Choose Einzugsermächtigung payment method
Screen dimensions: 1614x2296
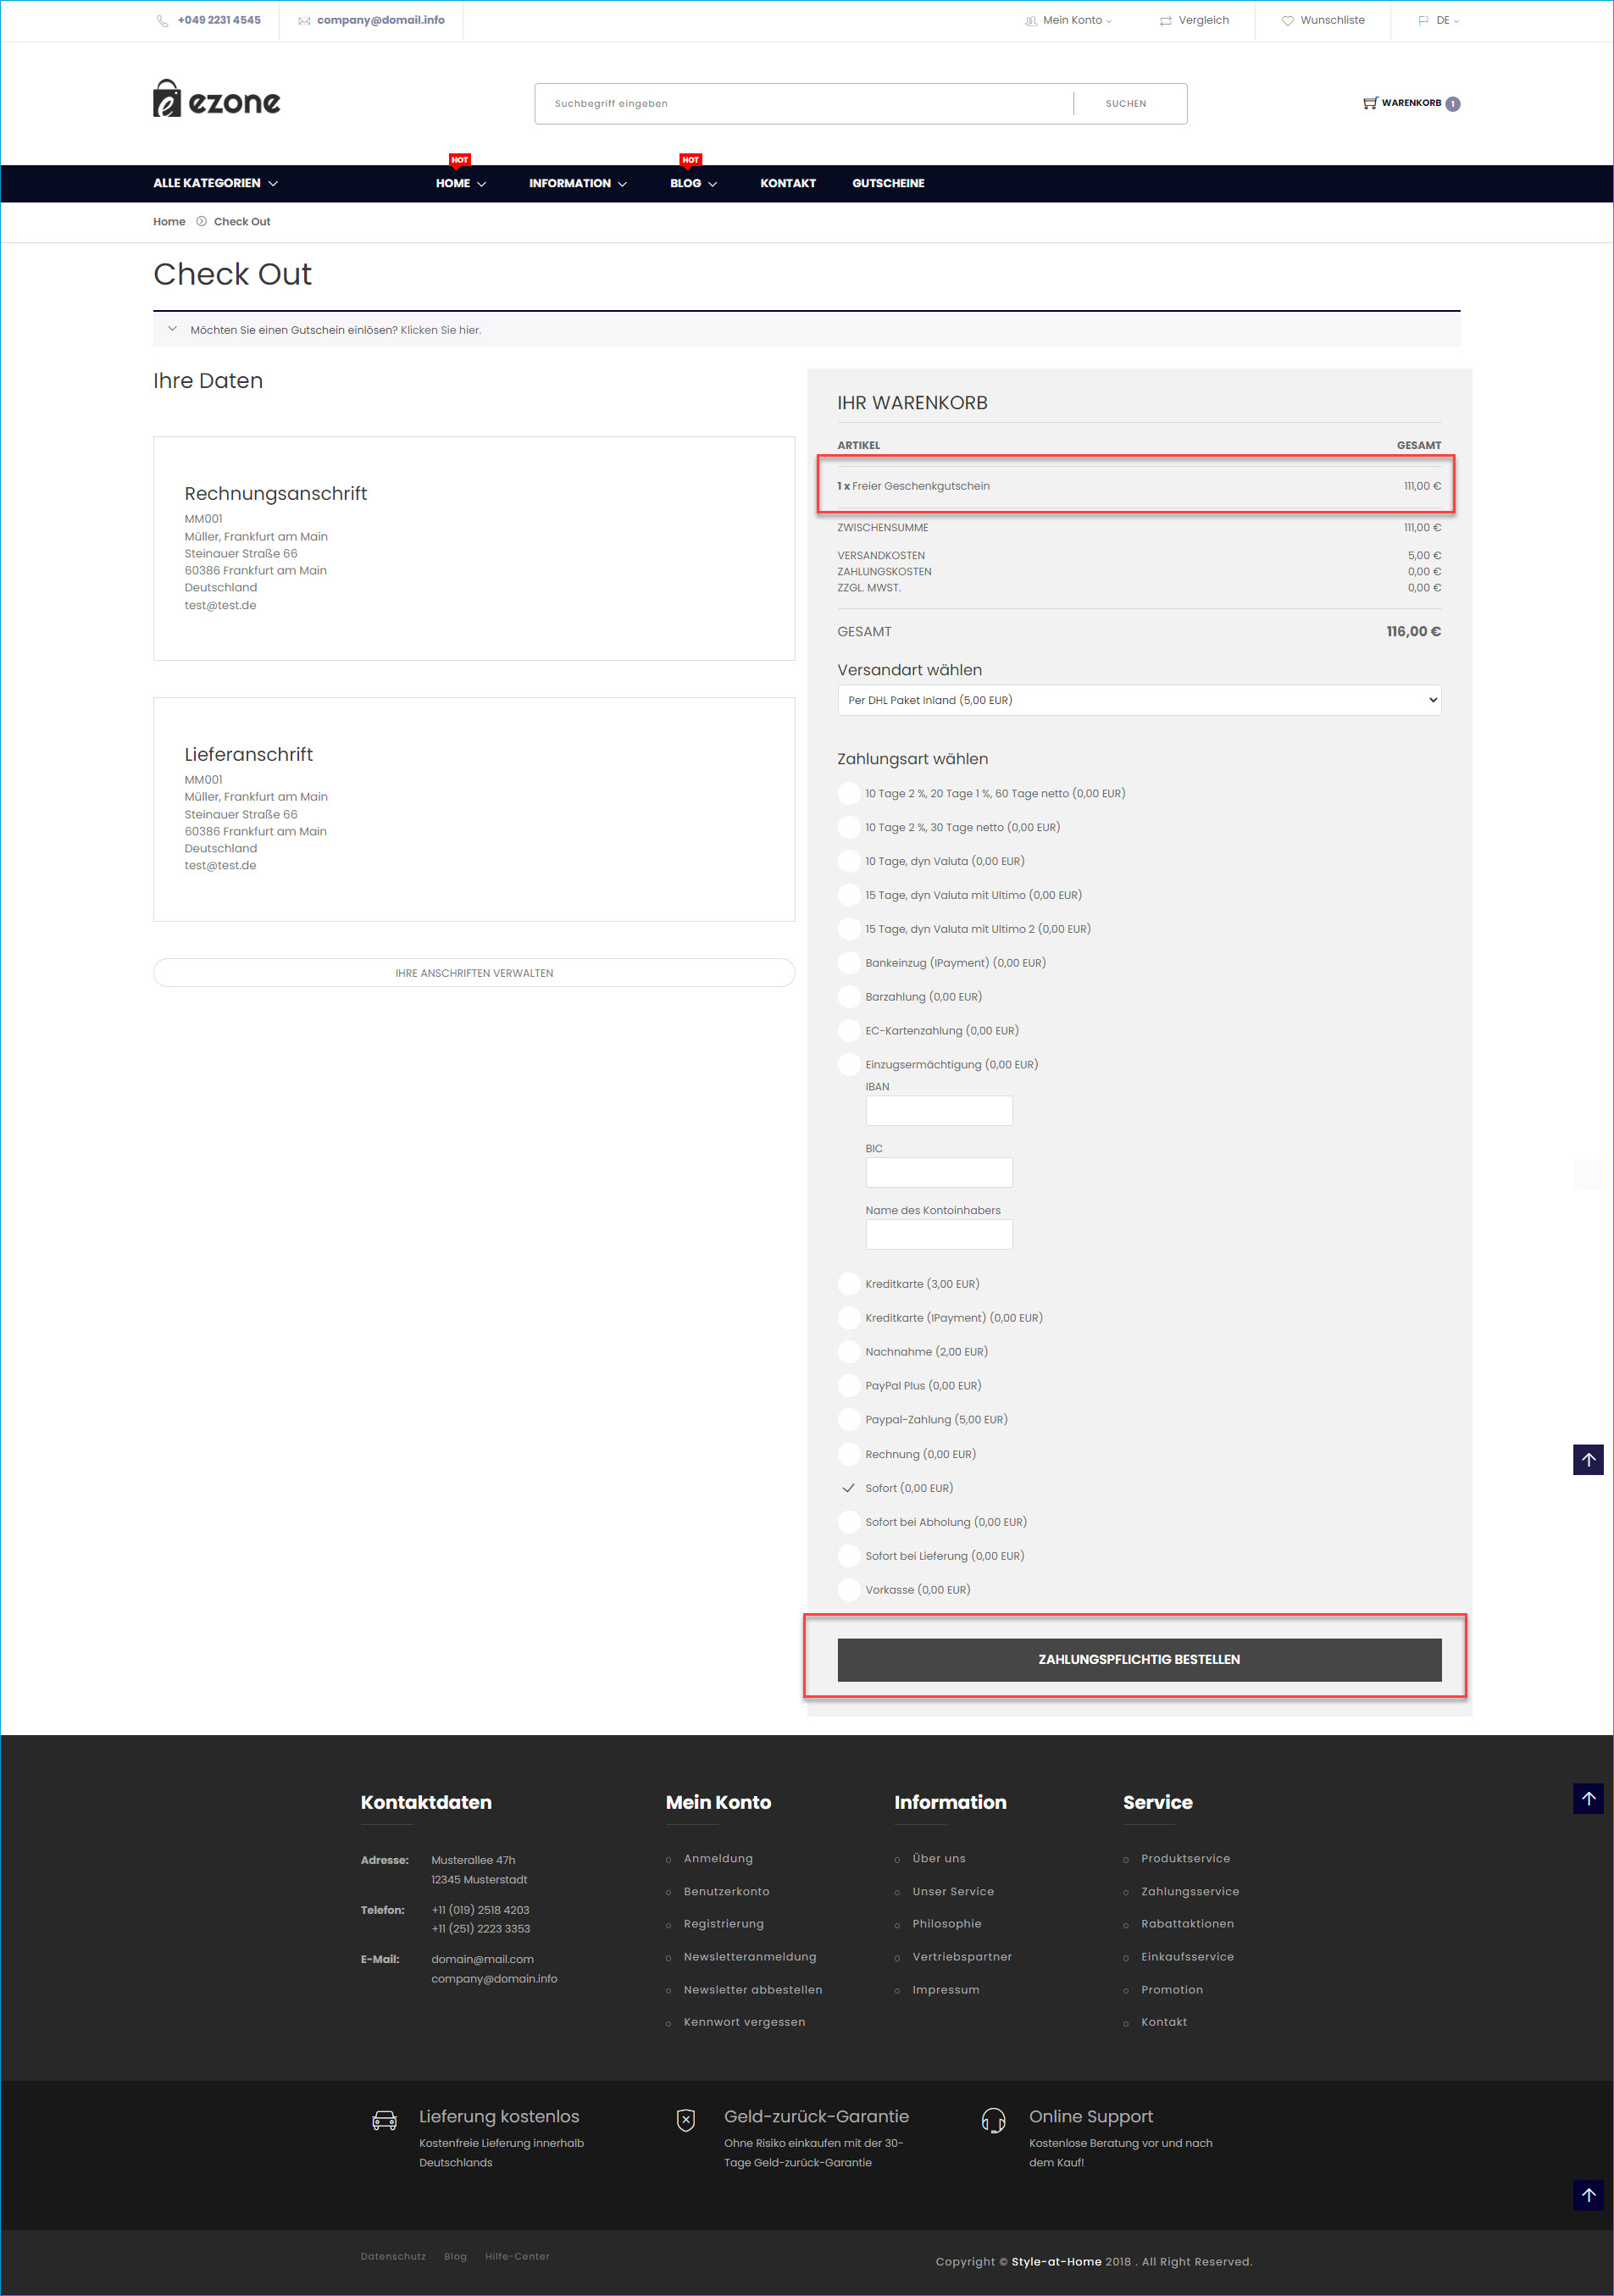(849, 1065)
